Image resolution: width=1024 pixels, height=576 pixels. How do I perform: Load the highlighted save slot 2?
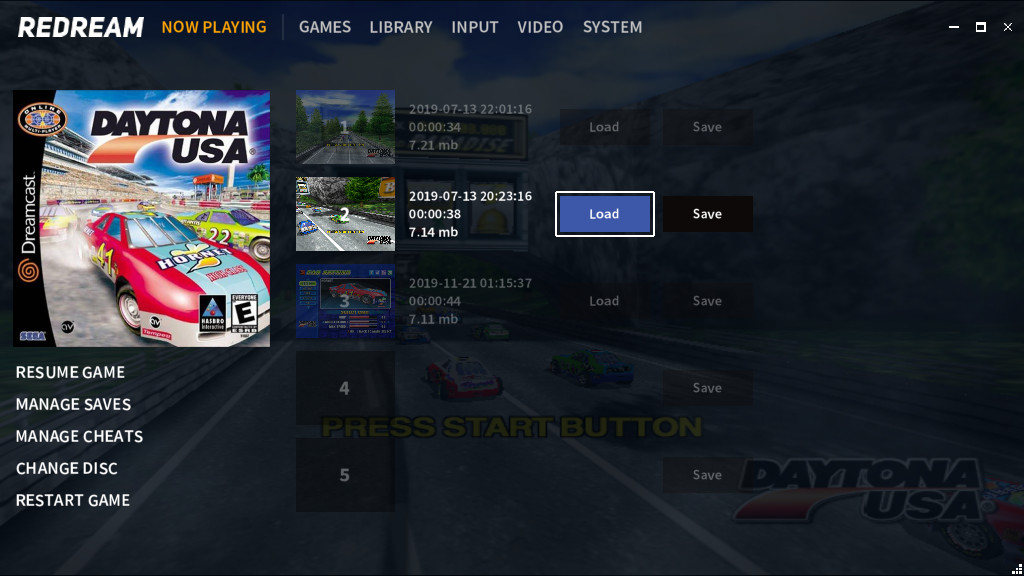(x=604, y=214)
